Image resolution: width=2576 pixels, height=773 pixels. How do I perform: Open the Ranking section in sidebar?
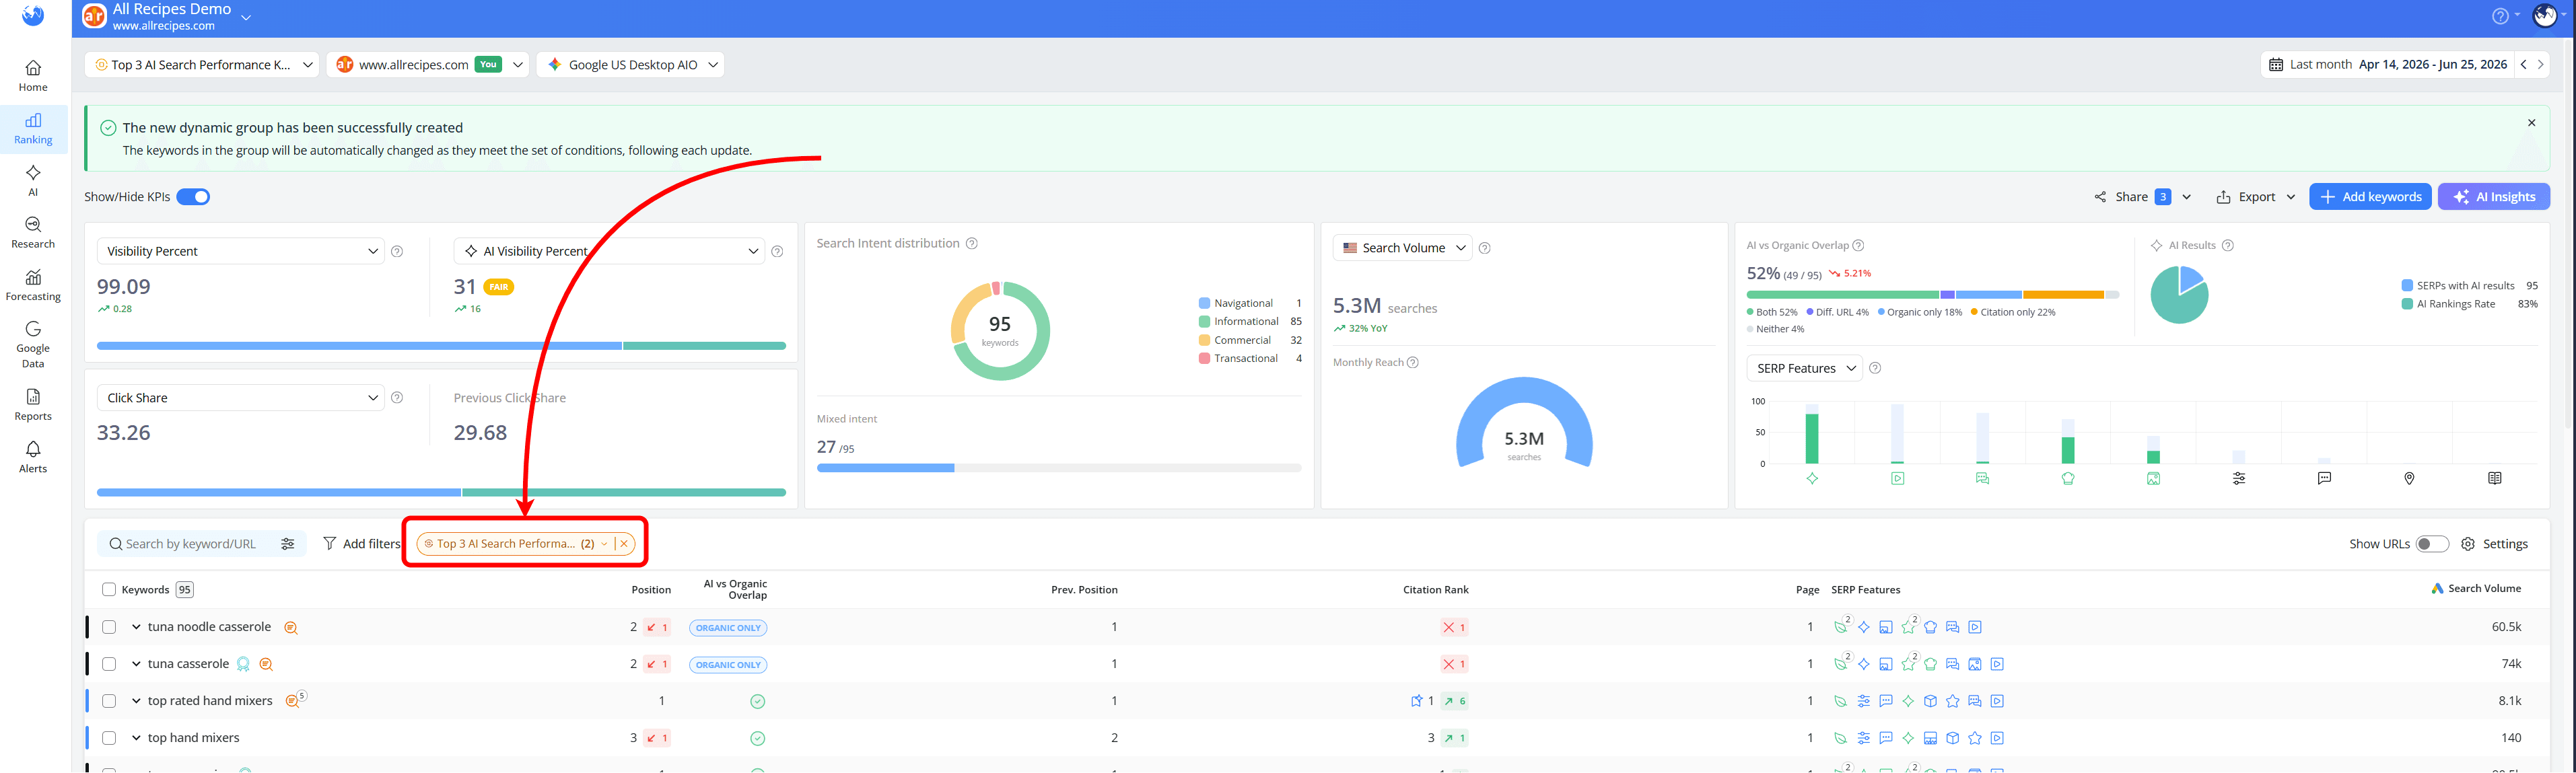(33, 129)
